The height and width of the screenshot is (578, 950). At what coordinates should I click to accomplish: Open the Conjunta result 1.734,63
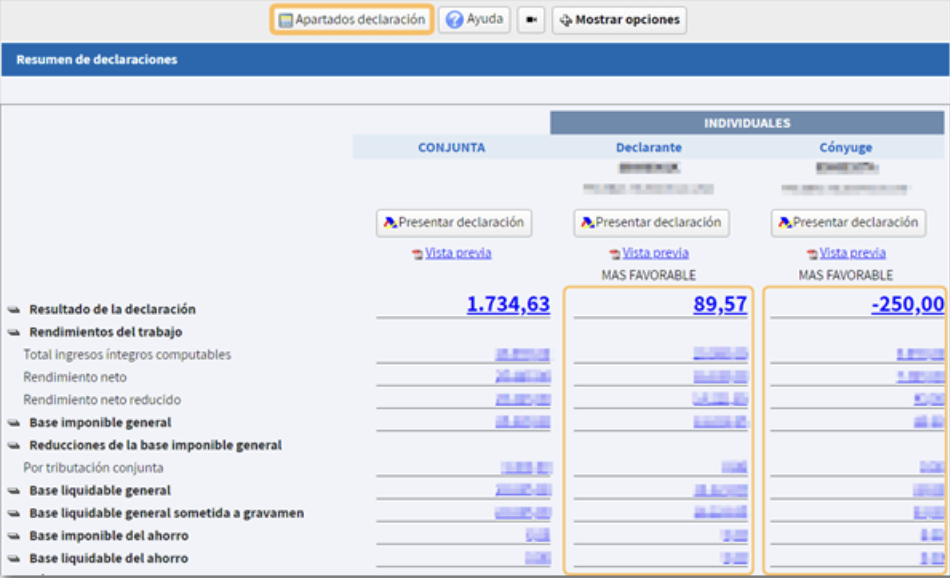508,304
